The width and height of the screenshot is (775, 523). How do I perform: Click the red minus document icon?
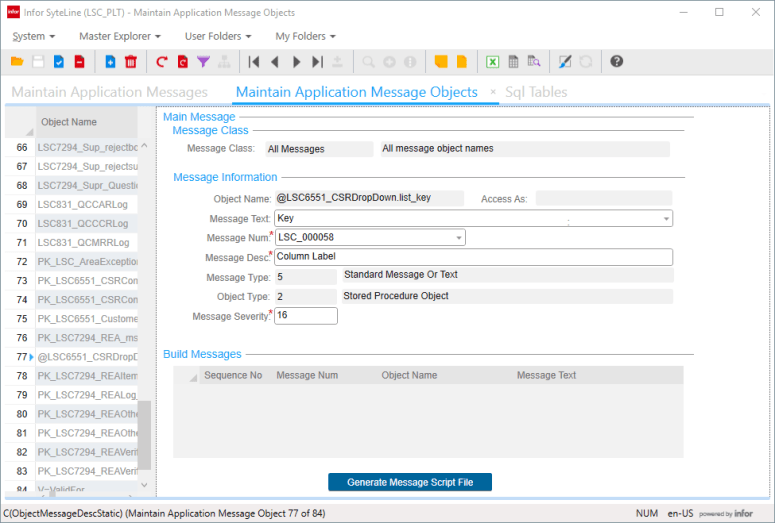(80, 62)
